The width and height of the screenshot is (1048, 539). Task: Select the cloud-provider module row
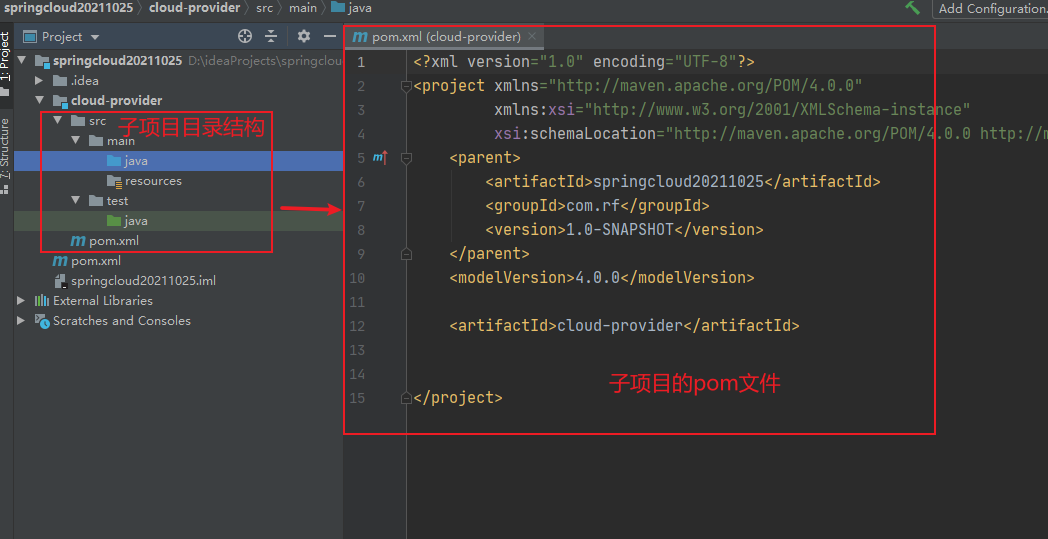coord(178,100)
